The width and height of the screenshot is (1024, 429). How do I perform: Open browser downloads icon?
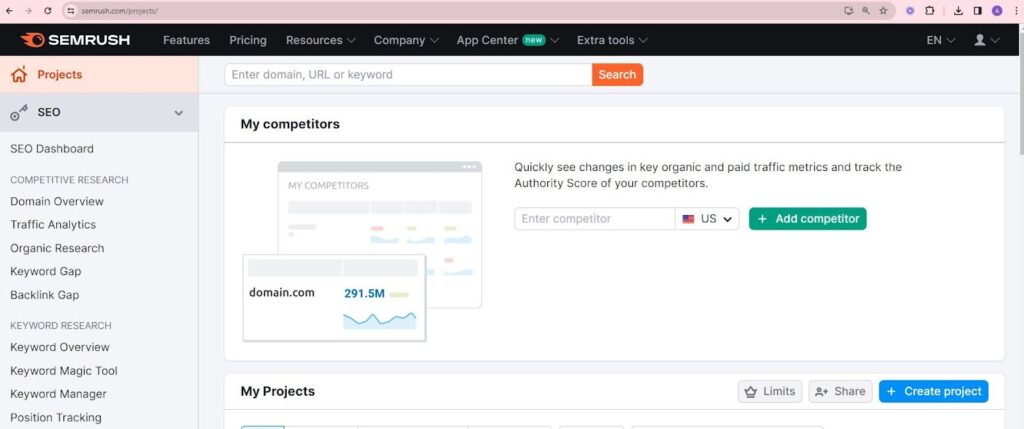coord(959,11)
